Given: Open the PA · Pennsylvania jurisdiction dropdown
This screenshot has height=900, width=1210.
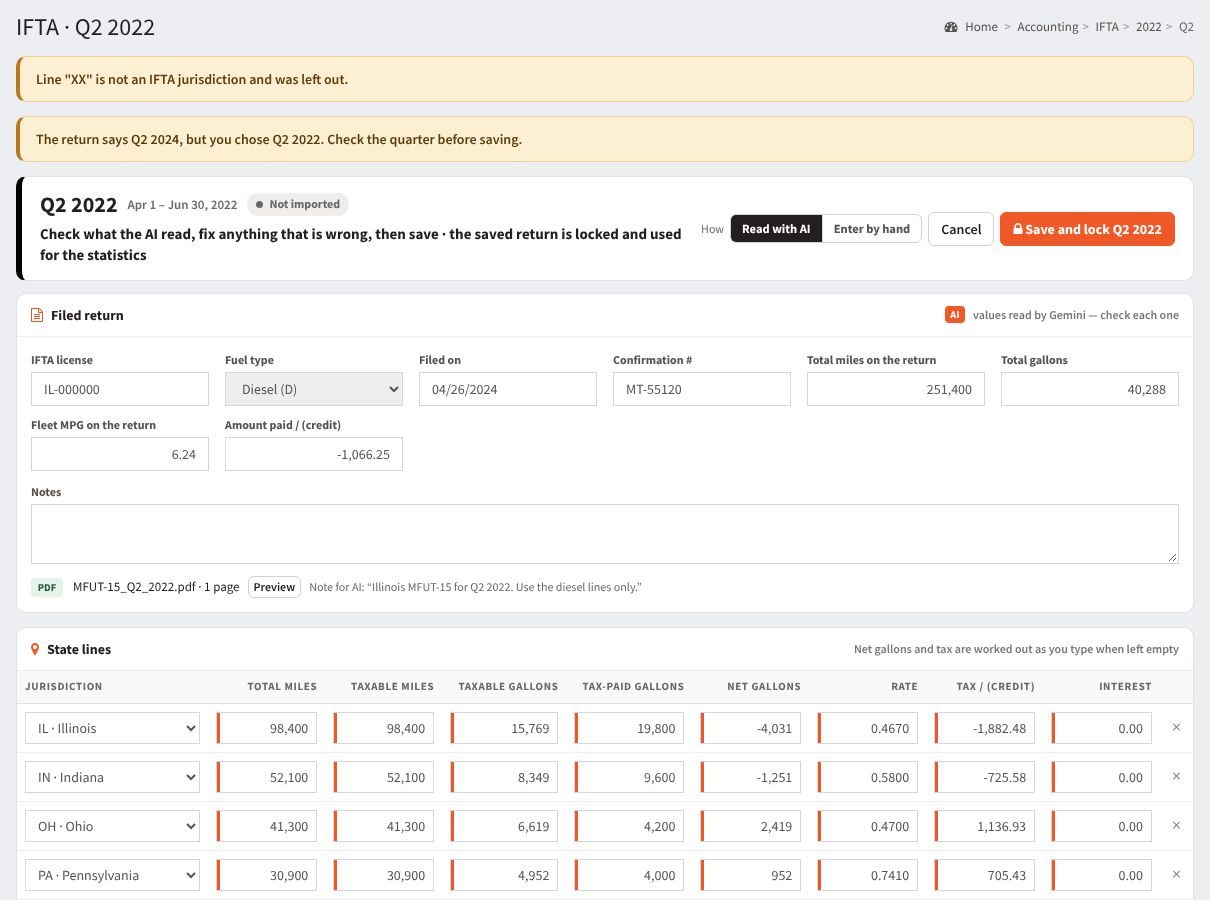Looking at the screenshot, I should tap(112, 875).
